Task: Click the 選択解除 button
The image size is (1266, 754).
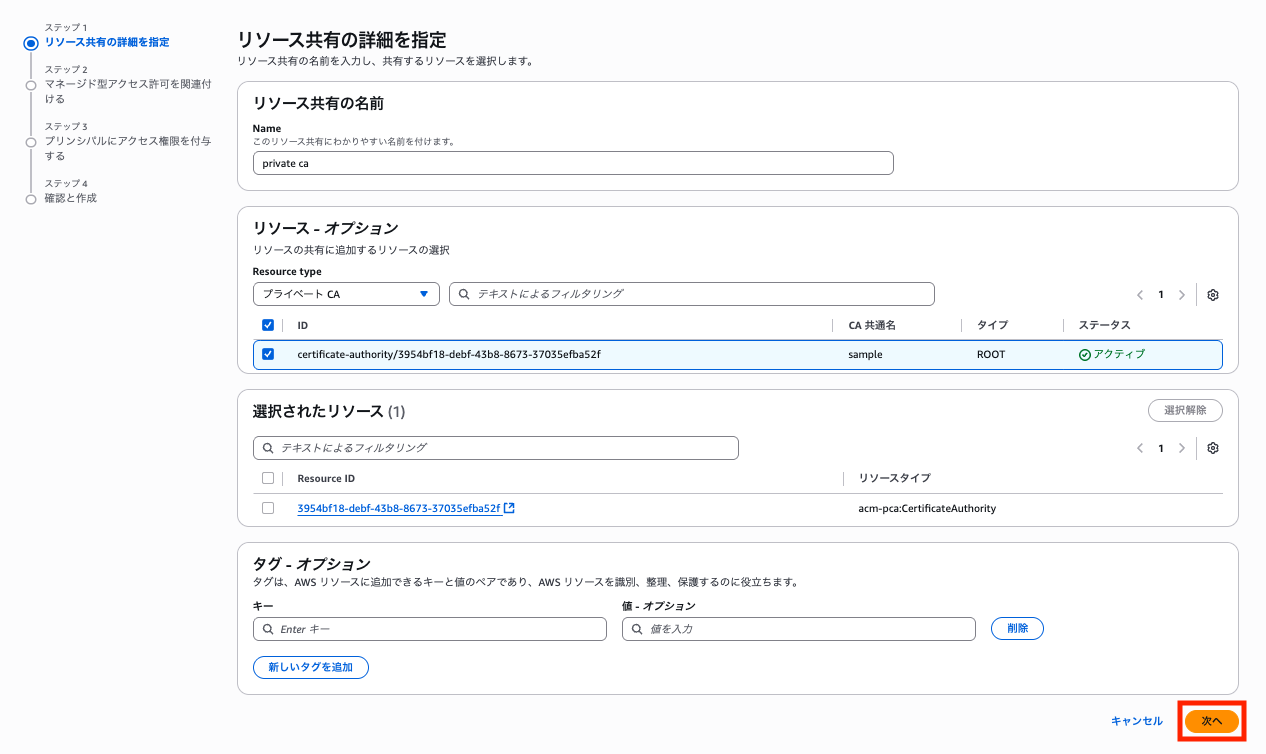Action: 1185,410
